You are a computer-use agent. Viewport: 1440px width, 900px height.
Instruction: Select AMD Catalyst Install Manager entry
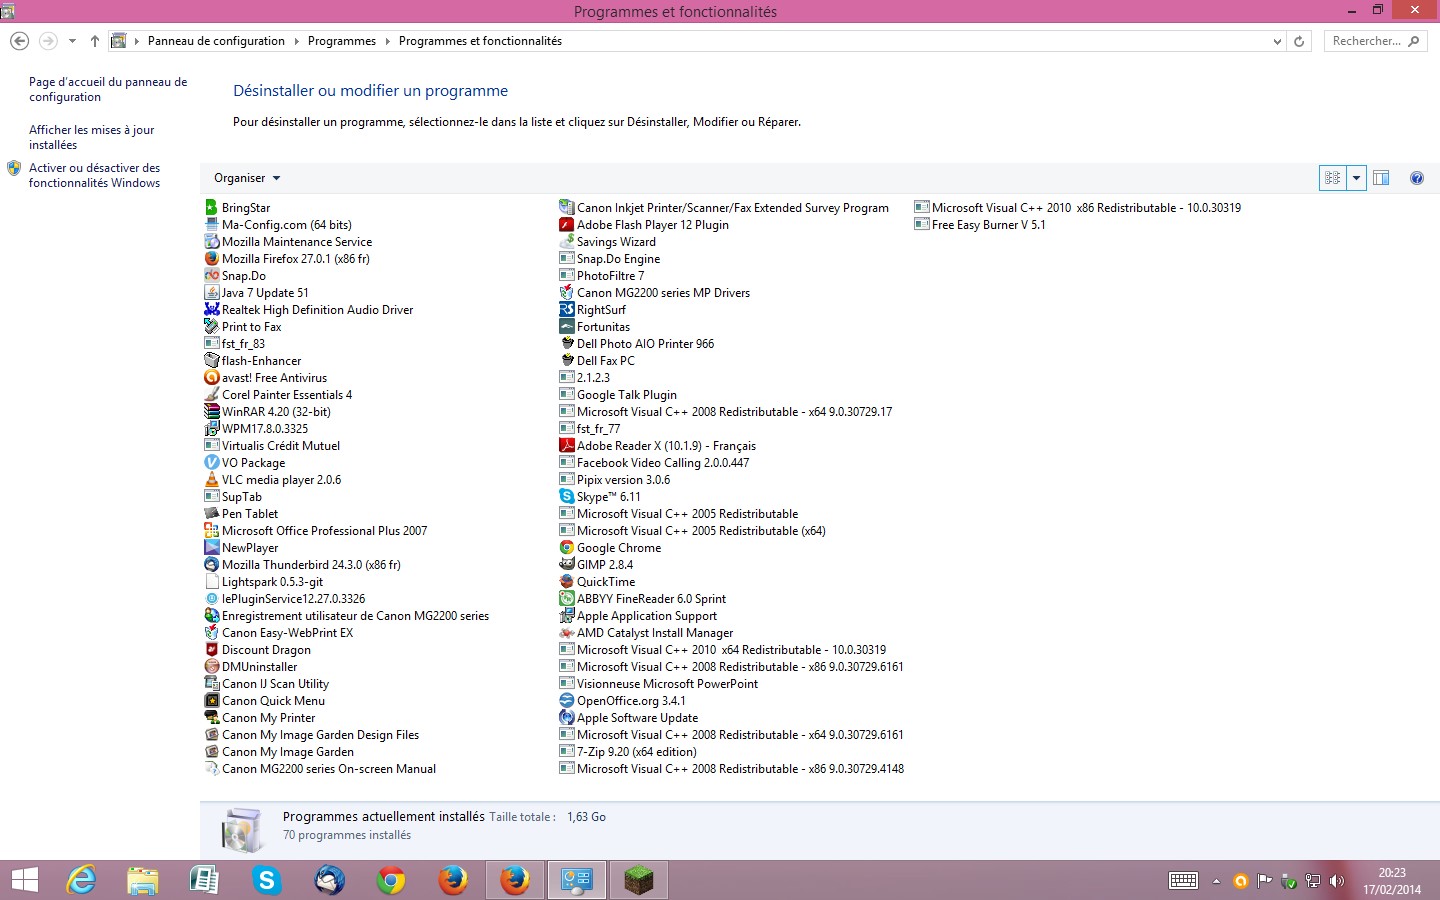[x=655, y=633]
